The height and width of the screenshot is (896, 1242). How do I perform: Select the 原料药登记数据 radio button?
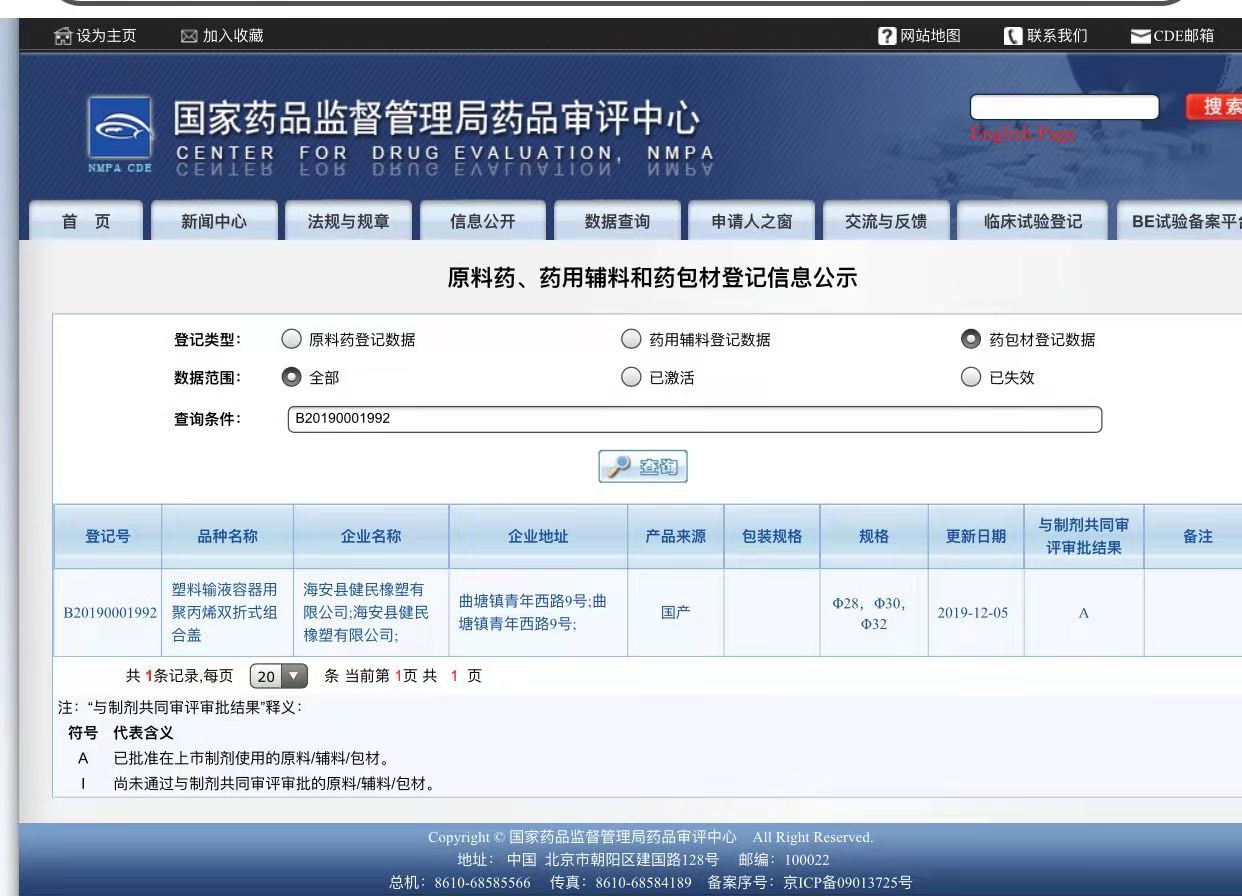(x=291, y=340)
